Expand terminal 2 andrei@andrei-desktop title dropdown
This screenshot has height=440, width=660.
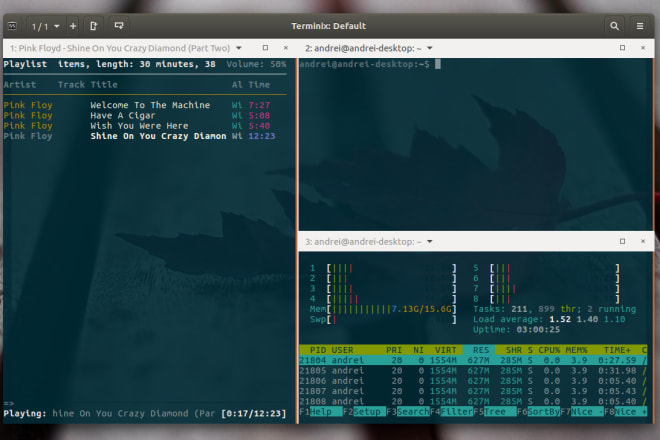coord(430,48)
